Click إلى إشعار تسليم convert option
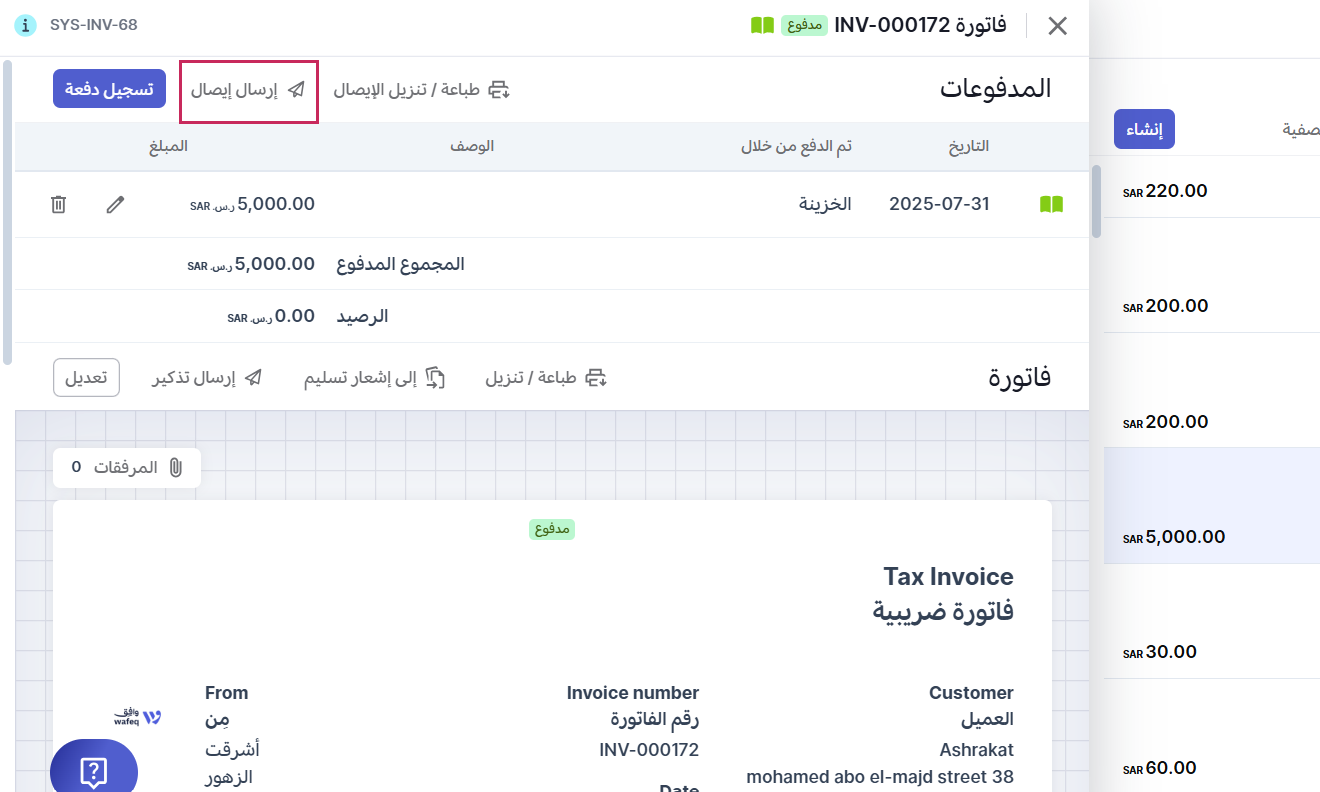 374,378
